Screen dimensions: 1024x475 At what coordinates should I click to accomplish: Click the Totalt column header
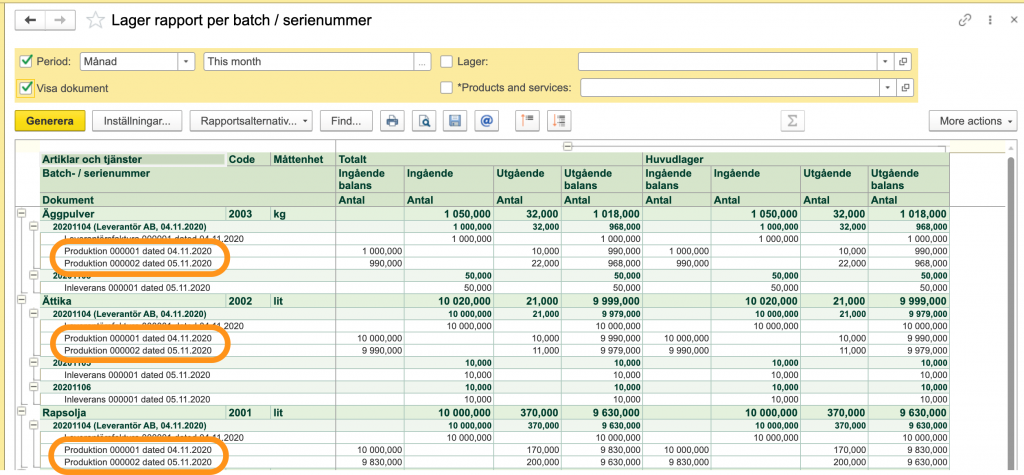(490, 159)
